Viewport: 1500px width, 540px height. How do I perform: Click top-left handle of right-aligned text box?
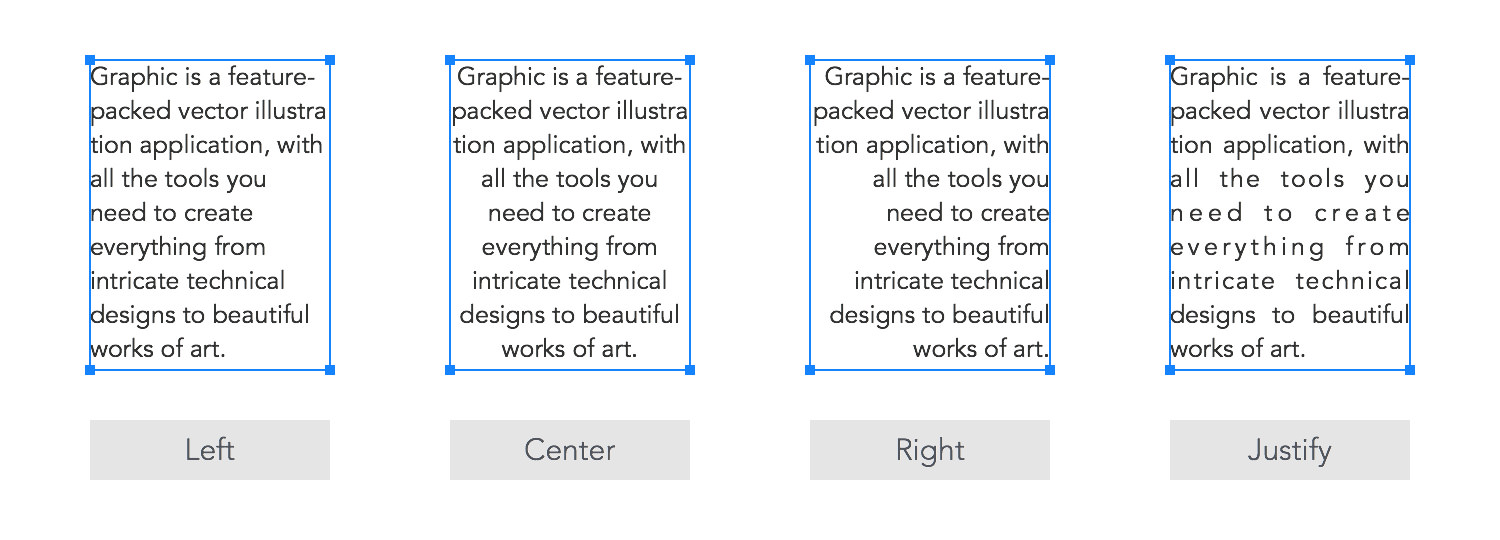pyautogui.click(x=810, y=60)
